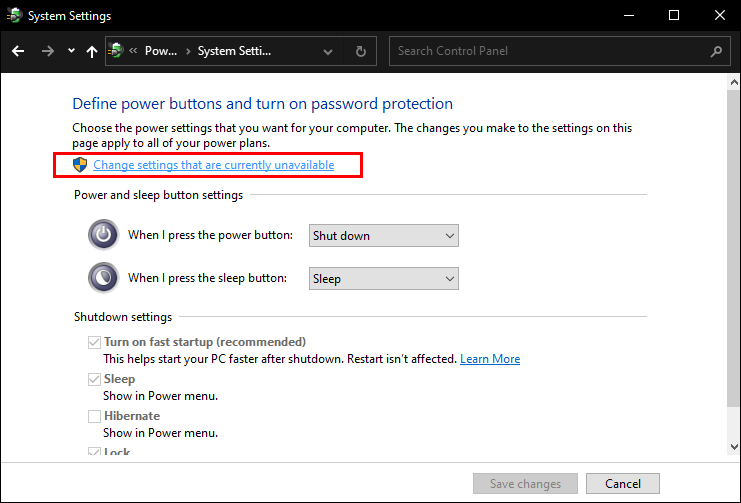The image size is (741, 503).
Task: Click the shield icon beside Change settings
Action: point(81,164)
